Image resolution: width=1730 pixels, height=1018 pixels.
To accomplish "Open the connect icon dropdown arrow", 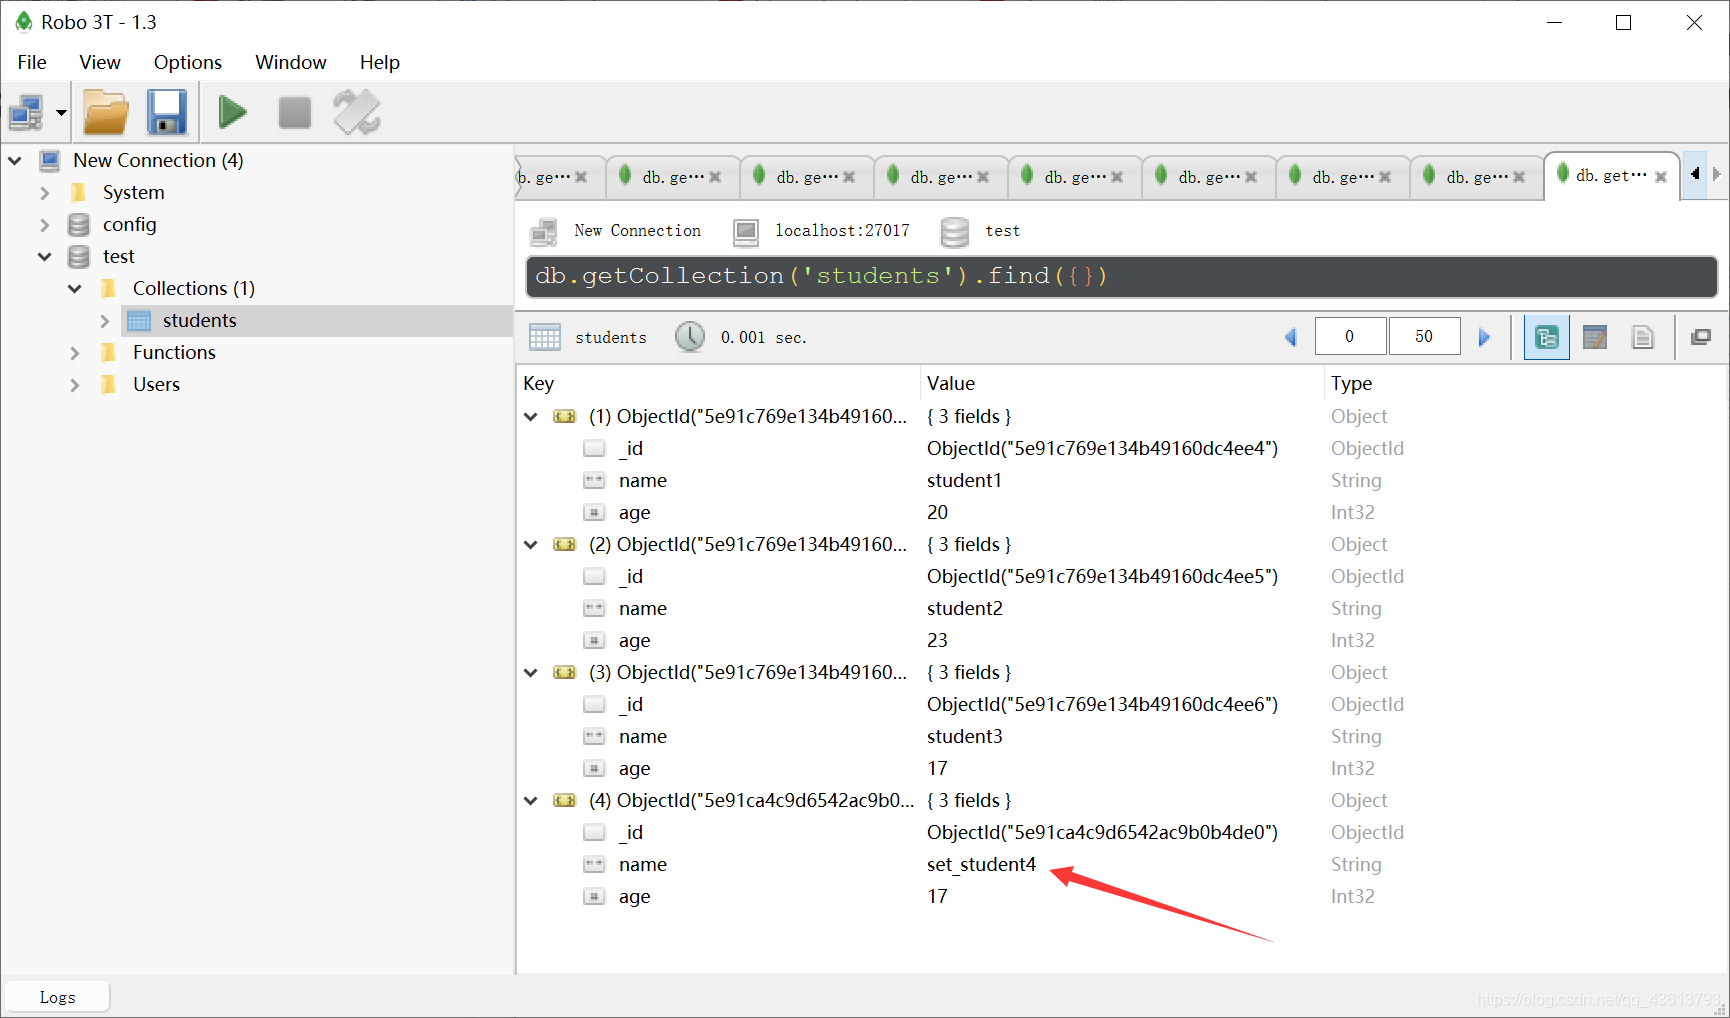I will click(x=61, y=113).
